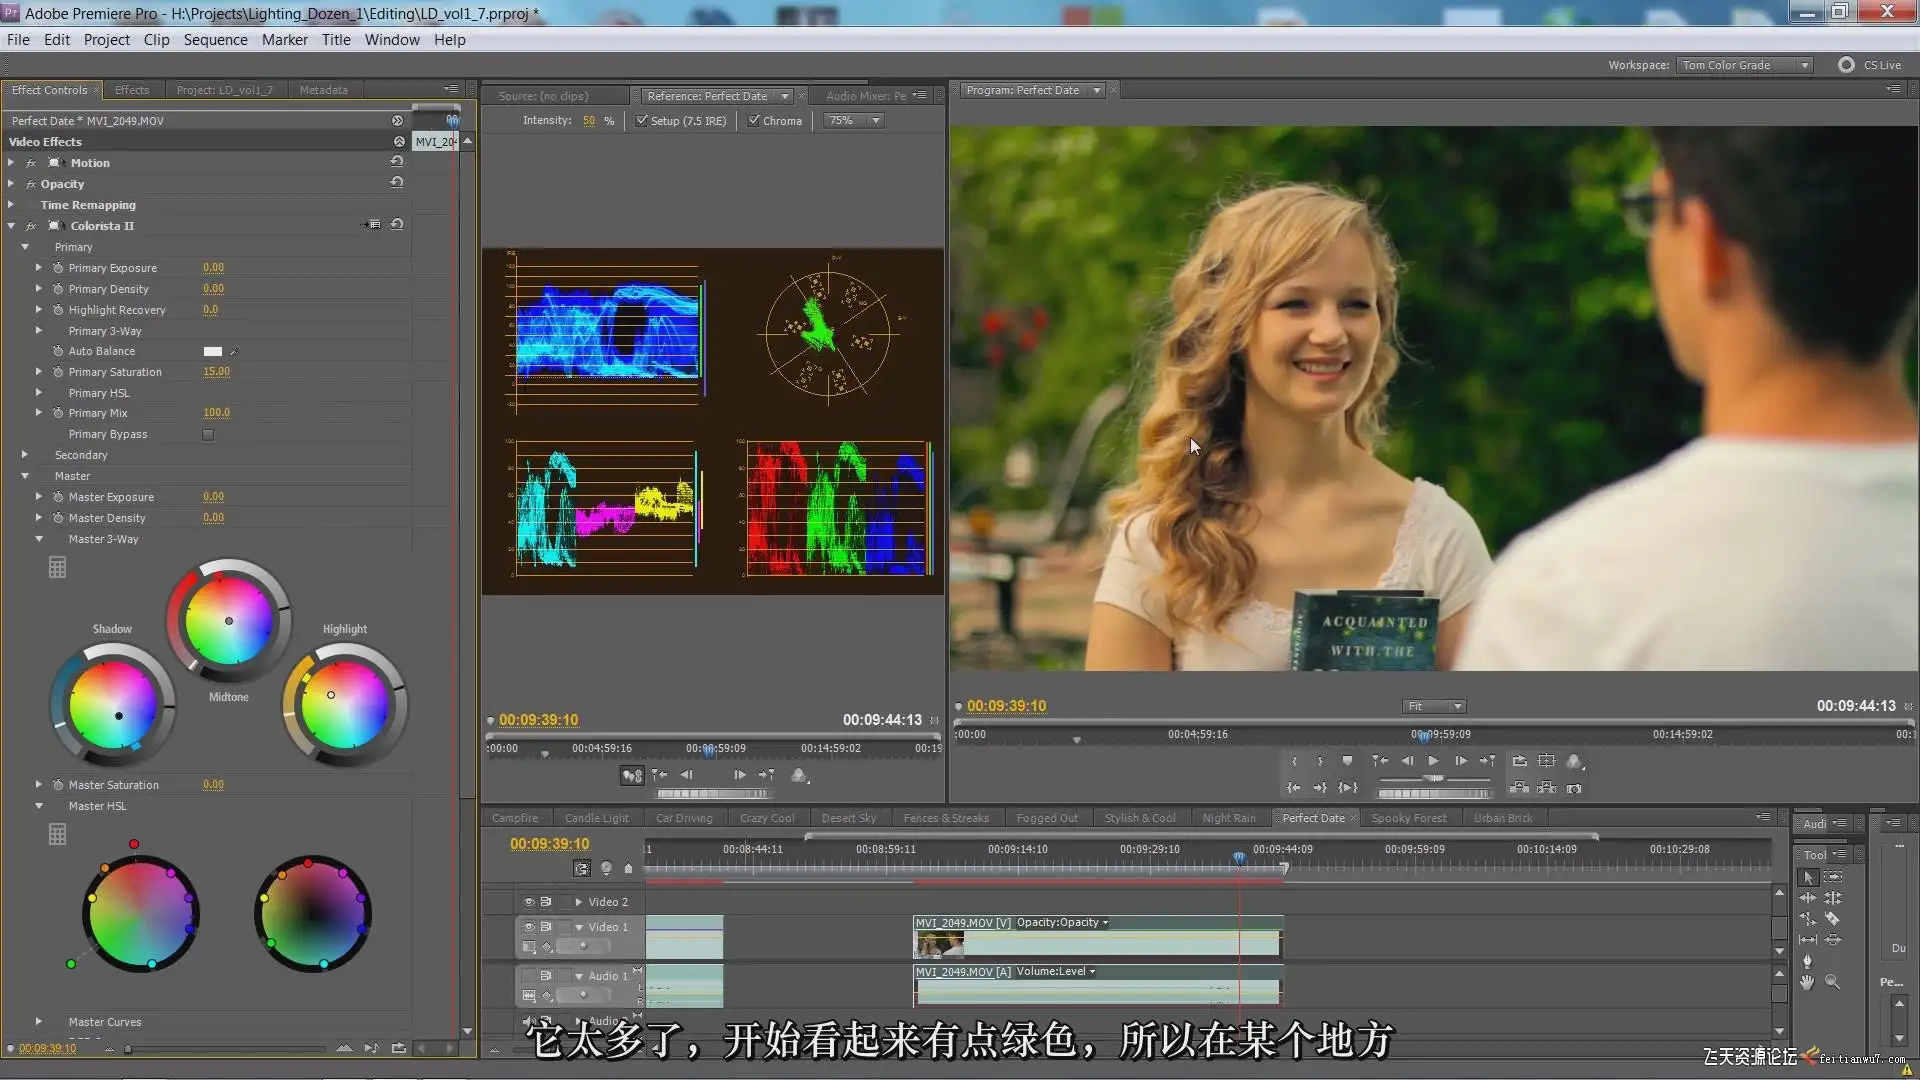This screenshot has width=1920, height=1080.
Task: Click the Primary Saturation value 15.00
Action: click(x=216, y=371)
